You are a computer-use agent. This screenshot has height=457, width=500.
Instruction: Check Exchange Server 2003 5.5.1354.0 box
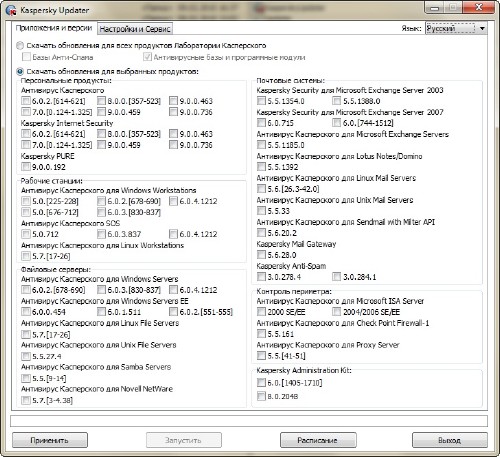click(x=261, y=101)
